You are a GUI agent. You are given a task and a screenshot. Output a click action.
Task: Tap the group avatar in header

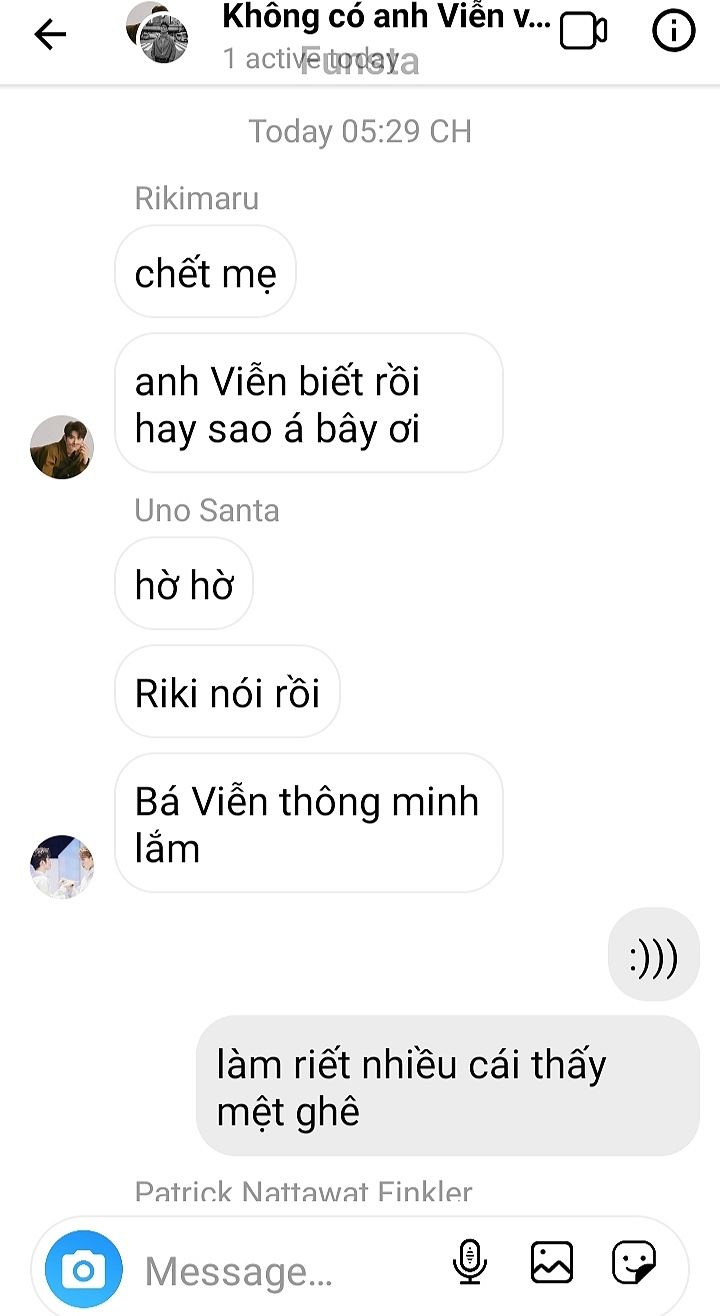click(158, 32)
